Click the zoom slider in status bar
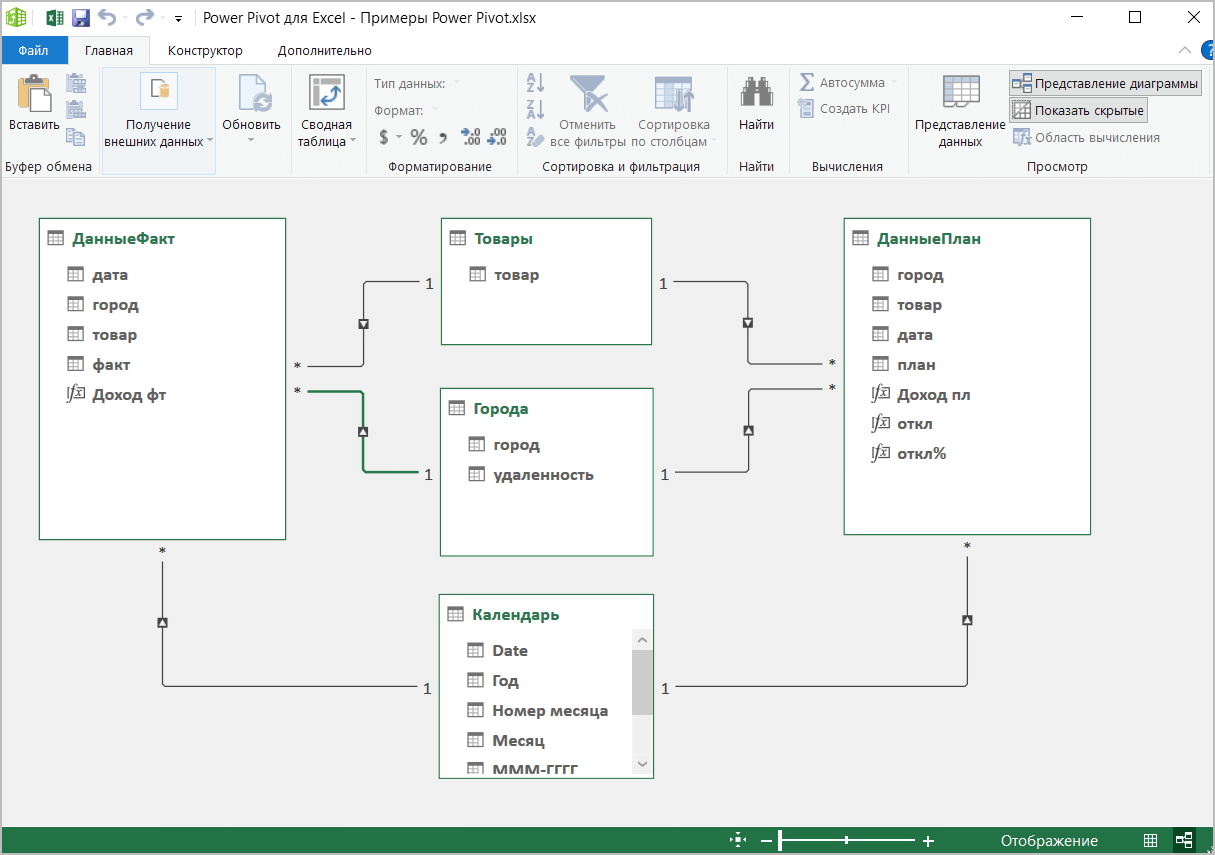1215x855 pixels. click(847, 841)
